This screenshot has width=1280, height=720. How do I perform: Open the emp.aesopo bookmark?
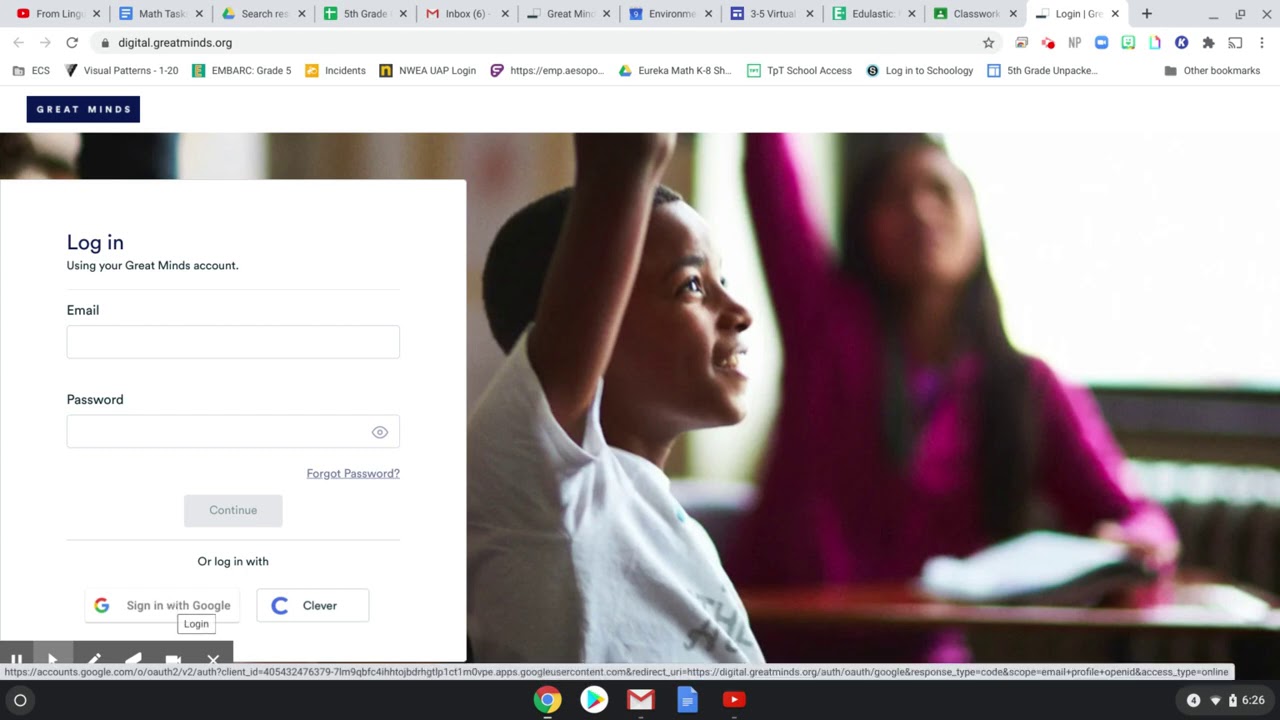click(547, 71)
